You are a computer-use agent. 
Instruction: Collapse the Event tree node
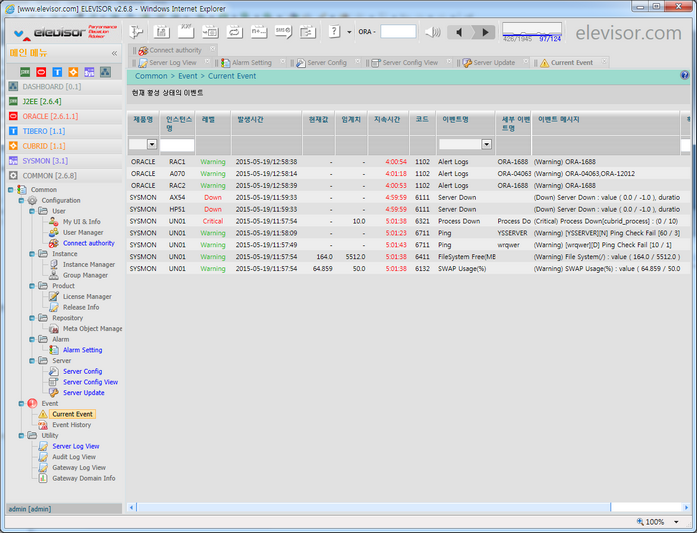[x=21, y=403]
